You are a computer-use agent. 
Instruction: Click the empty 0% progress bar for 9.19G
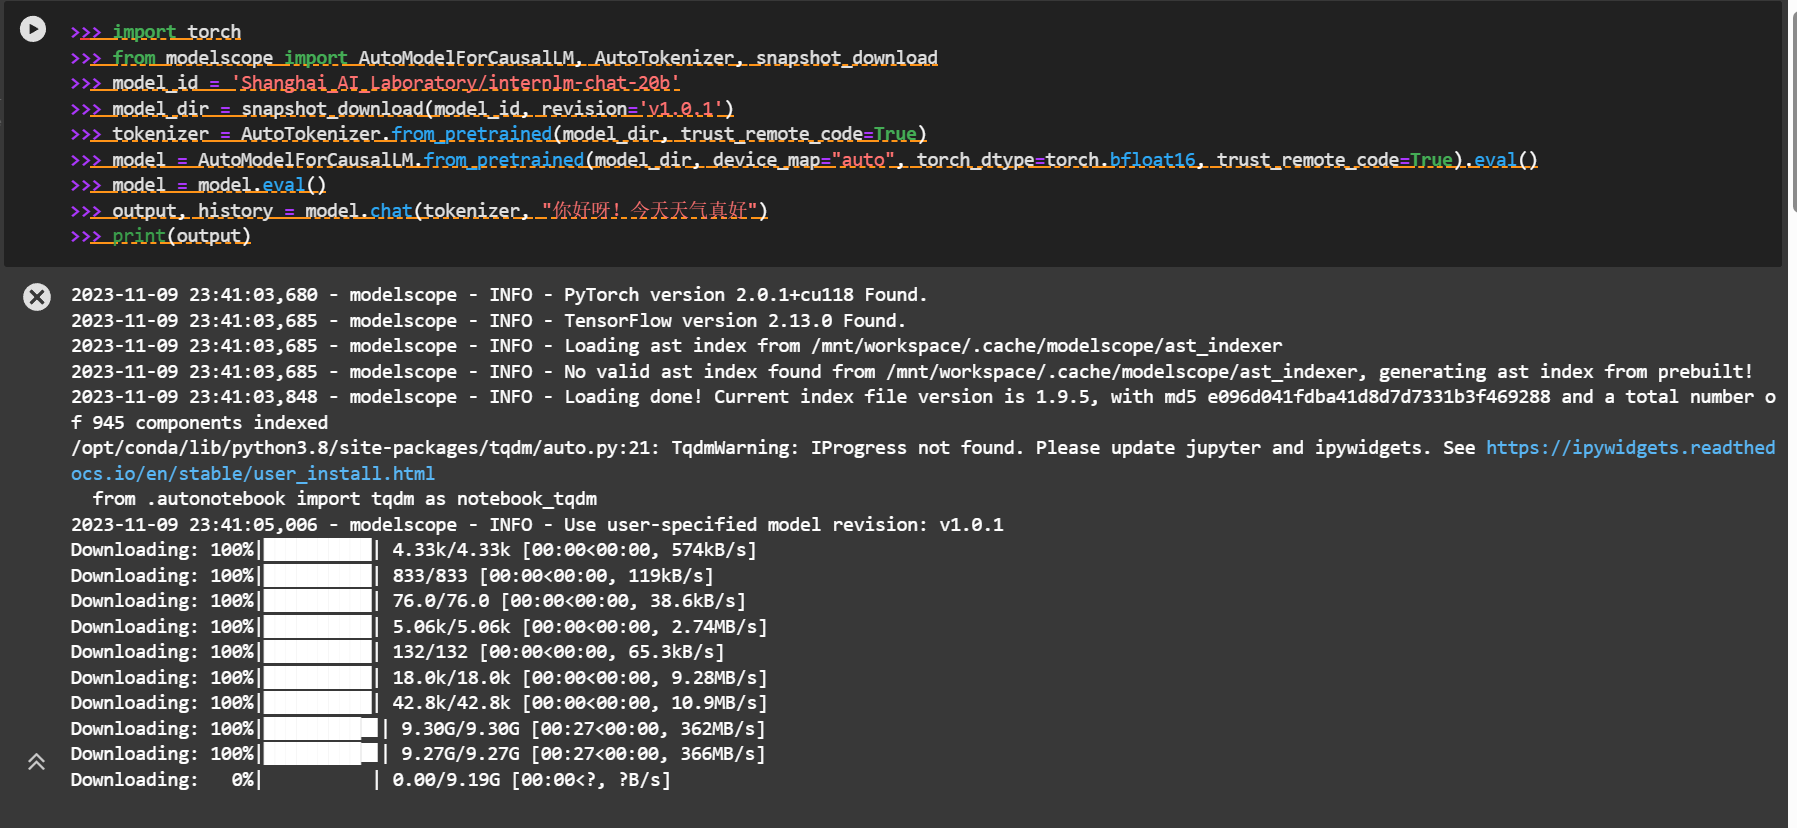(x=318, y=780)
